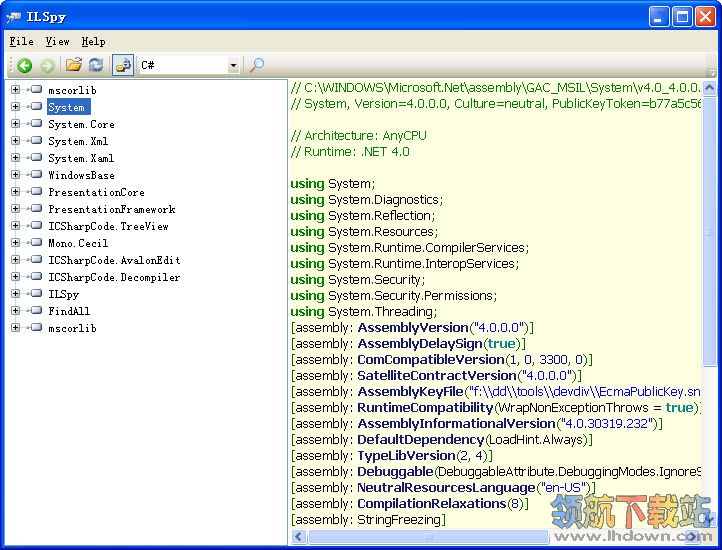Screen dimensions: 722x550
Task: Expand the Mono.Cecil node
Action: point(16,243)
